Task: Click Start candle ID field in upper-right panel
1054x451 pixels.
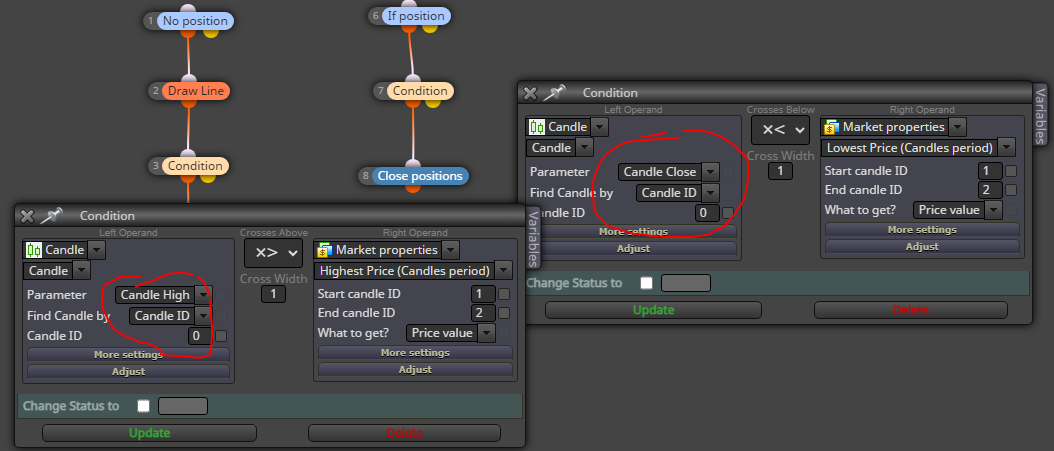Action: 991,171
